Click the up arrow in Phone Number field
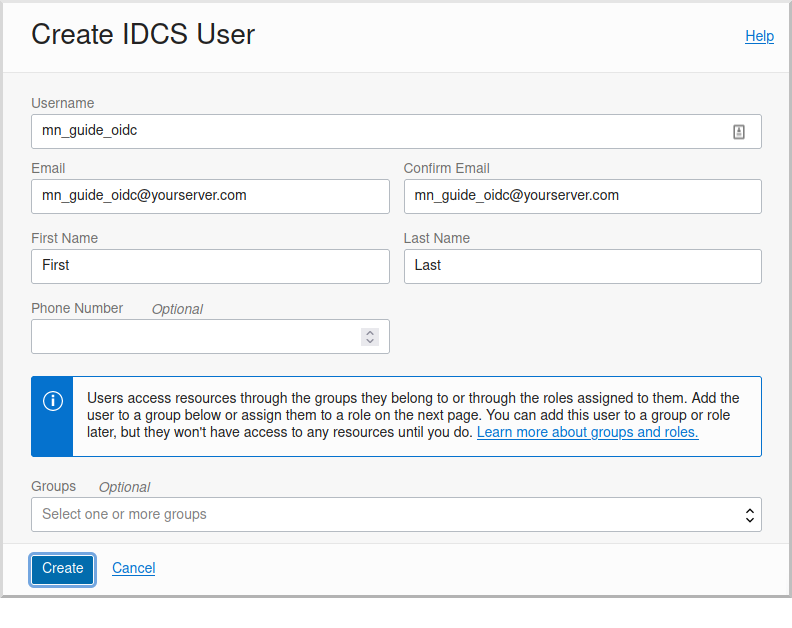The width and height of the screenshot is (792, 628). [x=370, y=332]
